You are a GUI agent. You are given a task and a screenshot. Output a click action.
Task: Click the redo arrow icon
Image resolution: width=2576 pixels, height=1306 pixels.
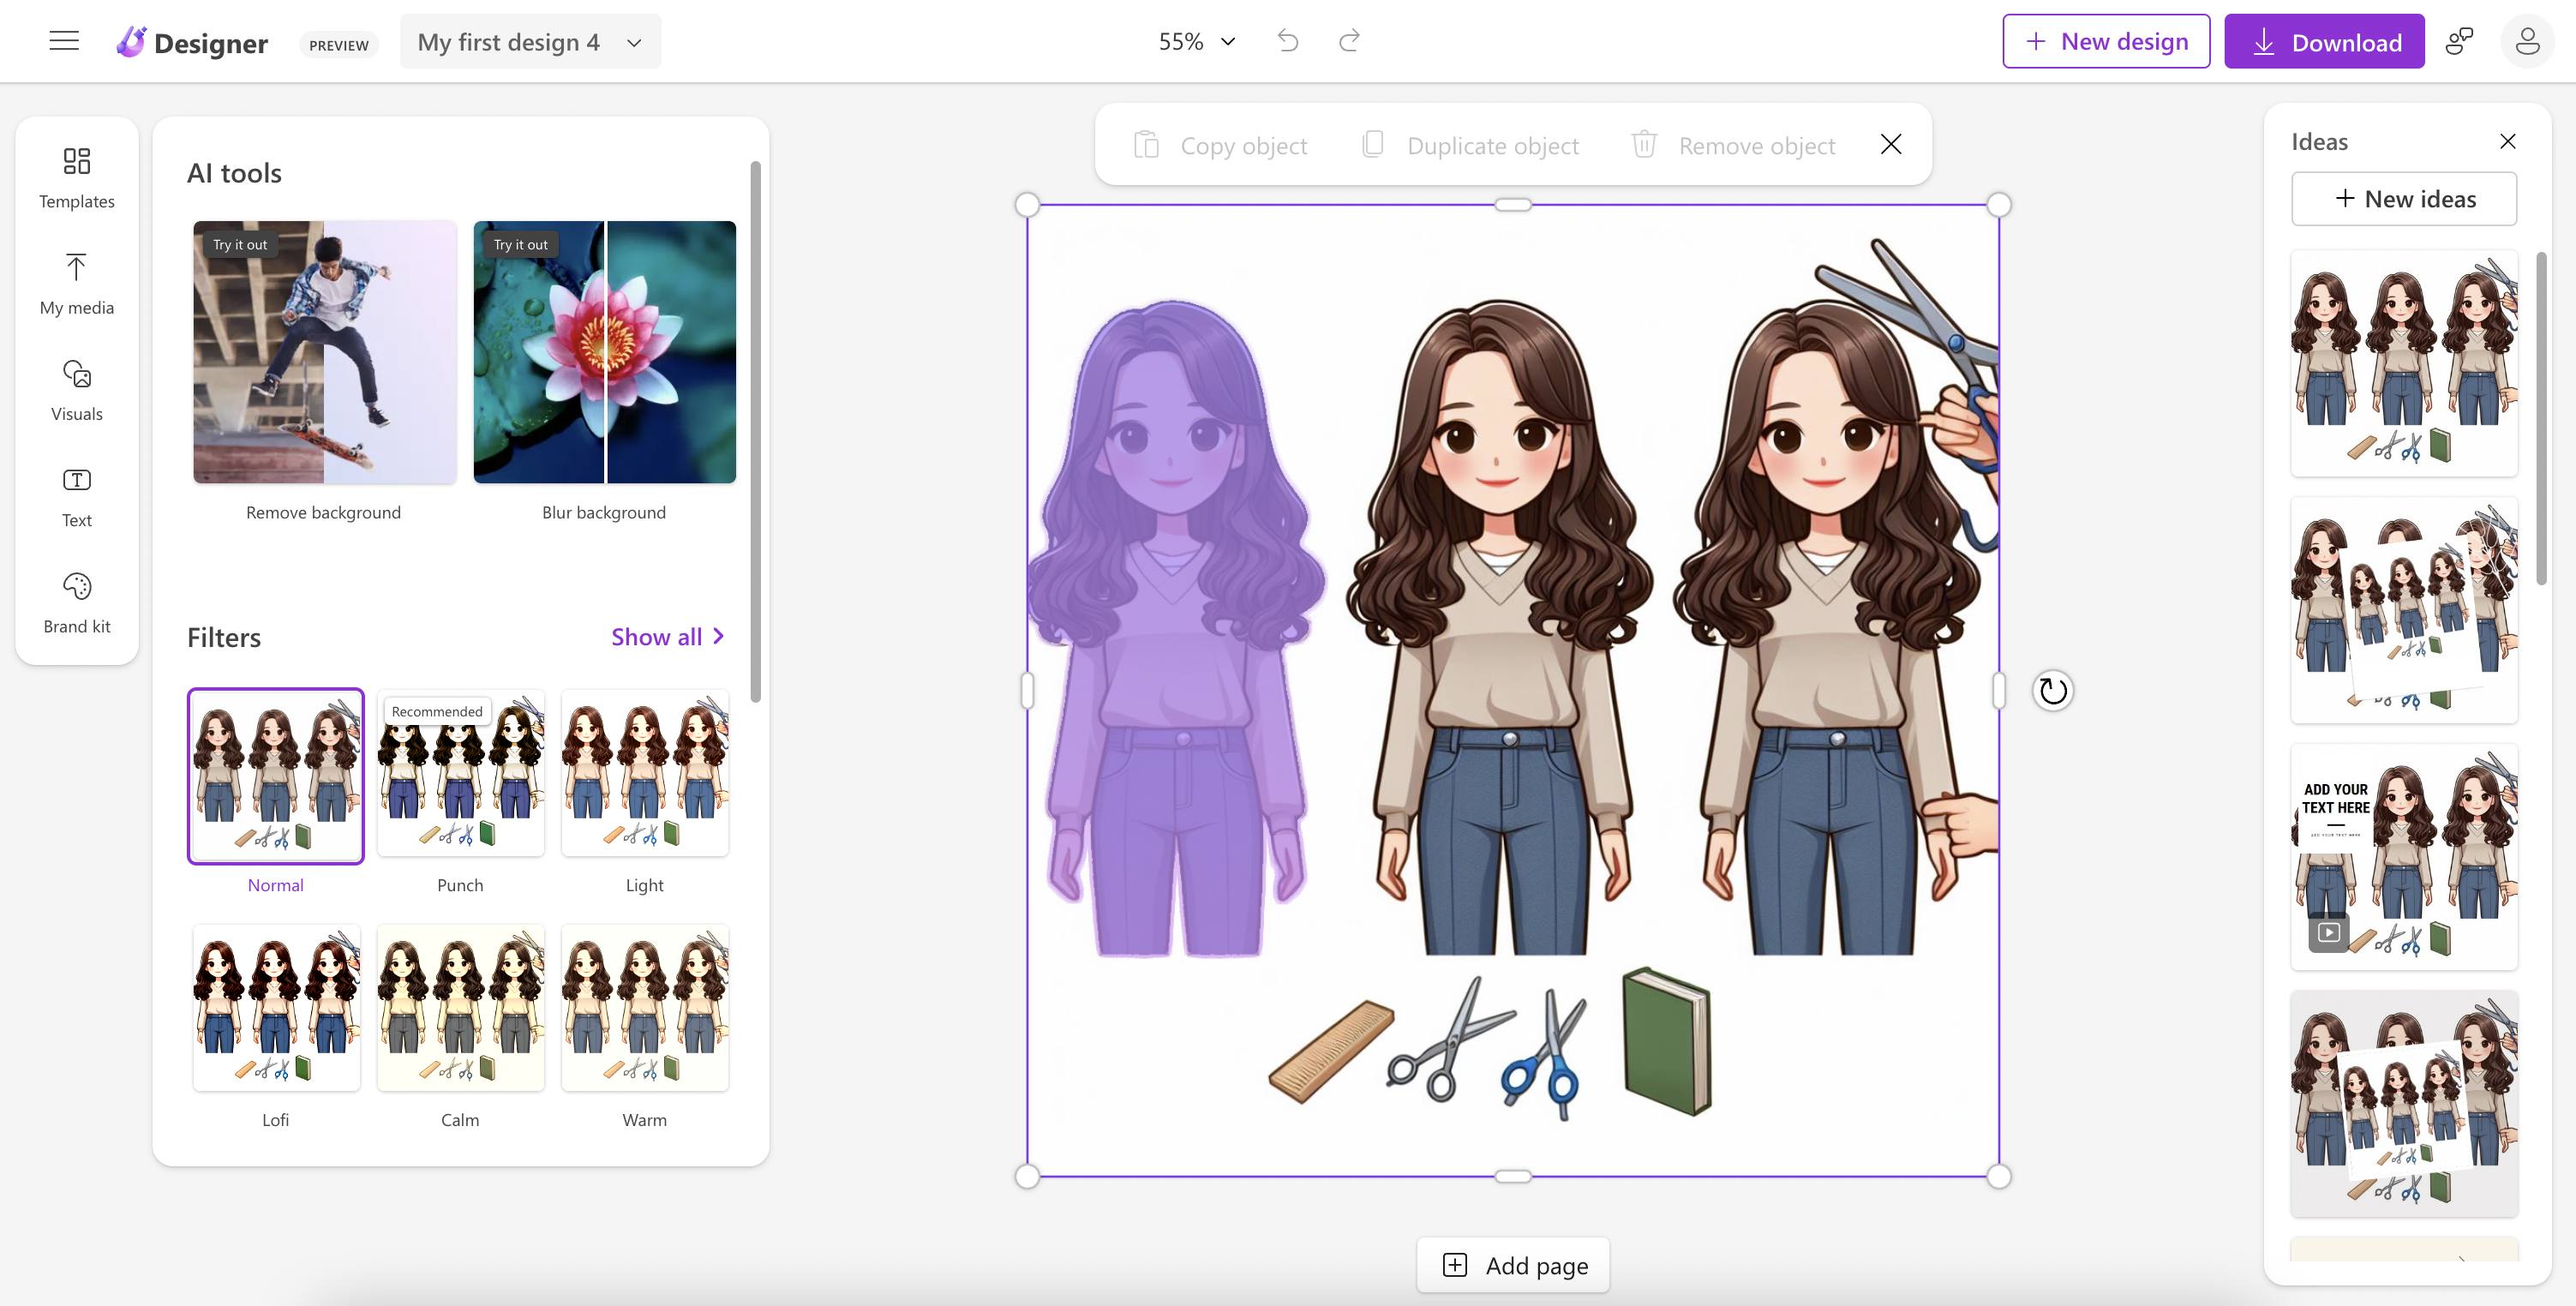point(1349,41)
